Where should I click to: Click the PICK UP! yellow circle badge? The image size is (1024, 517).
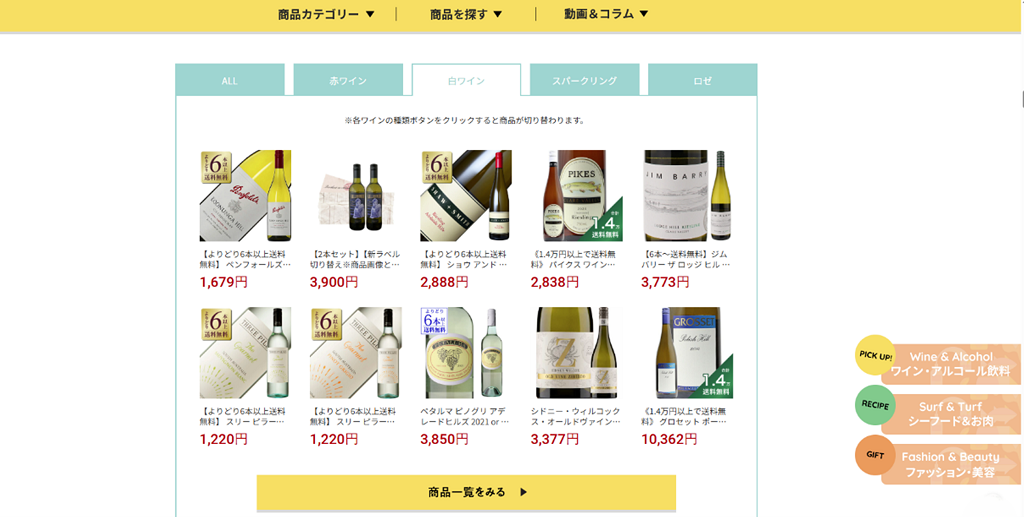coord(875,355)
